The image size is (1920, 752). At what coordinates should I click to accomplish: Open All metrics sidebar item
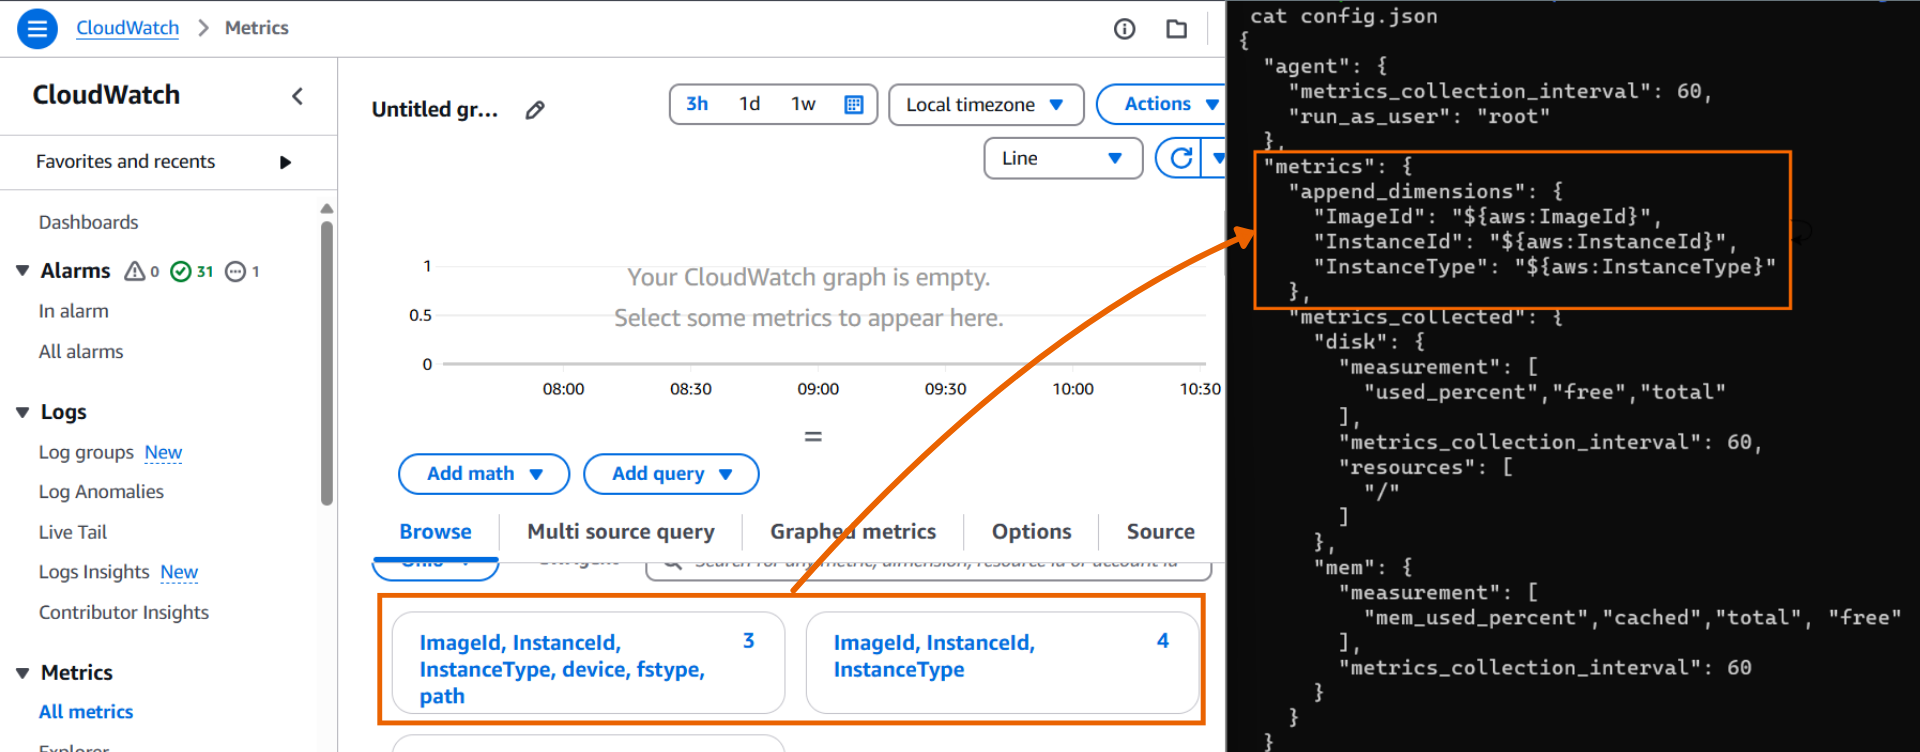pos(86,712)
